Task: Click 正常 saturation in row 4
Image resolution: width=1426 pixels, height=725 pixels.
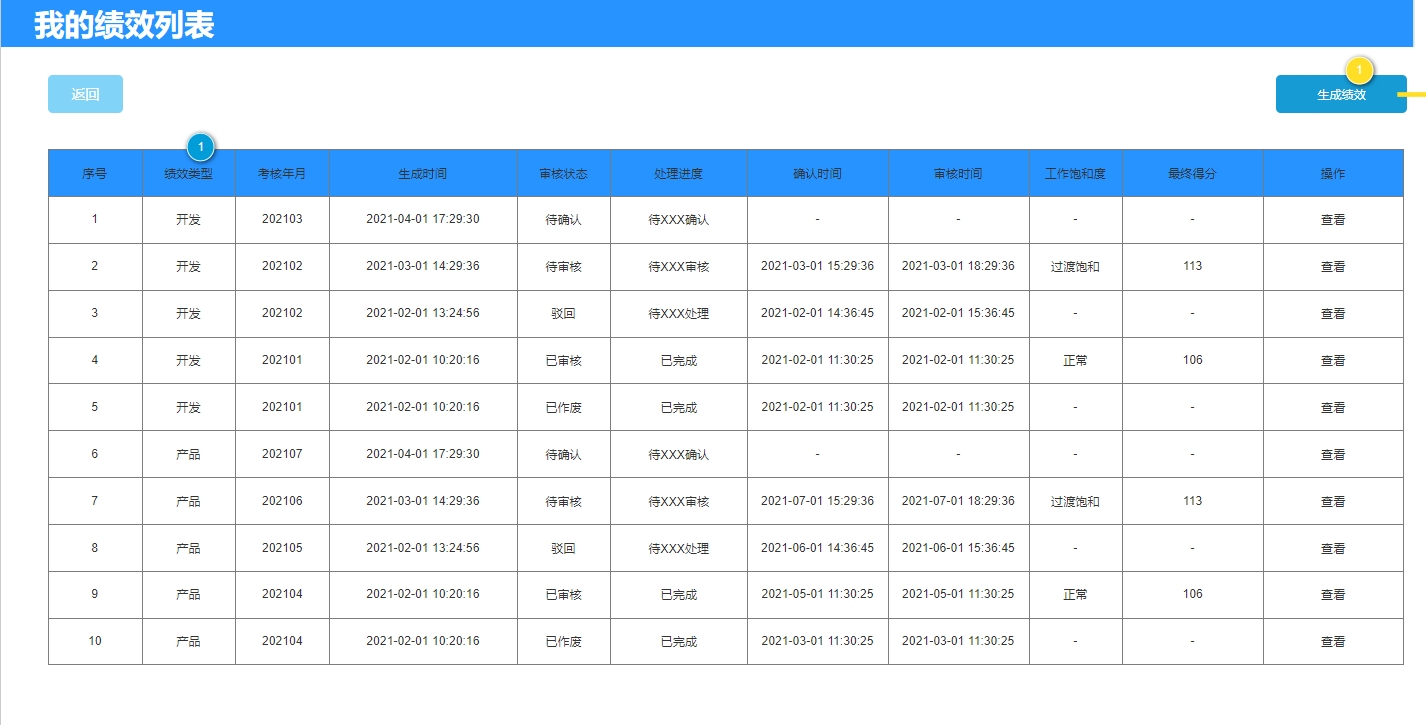Action: [1075, 361]
